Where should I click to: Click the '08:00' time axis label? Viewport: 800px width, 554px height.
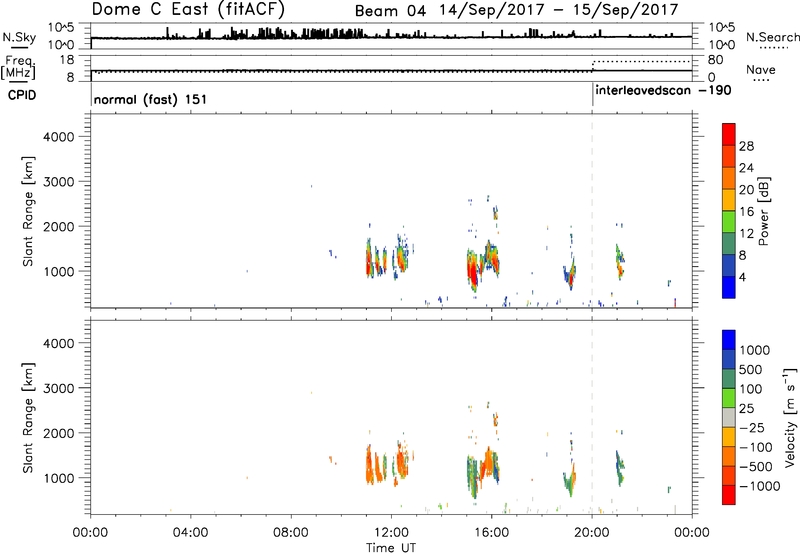tap(291, 533)
